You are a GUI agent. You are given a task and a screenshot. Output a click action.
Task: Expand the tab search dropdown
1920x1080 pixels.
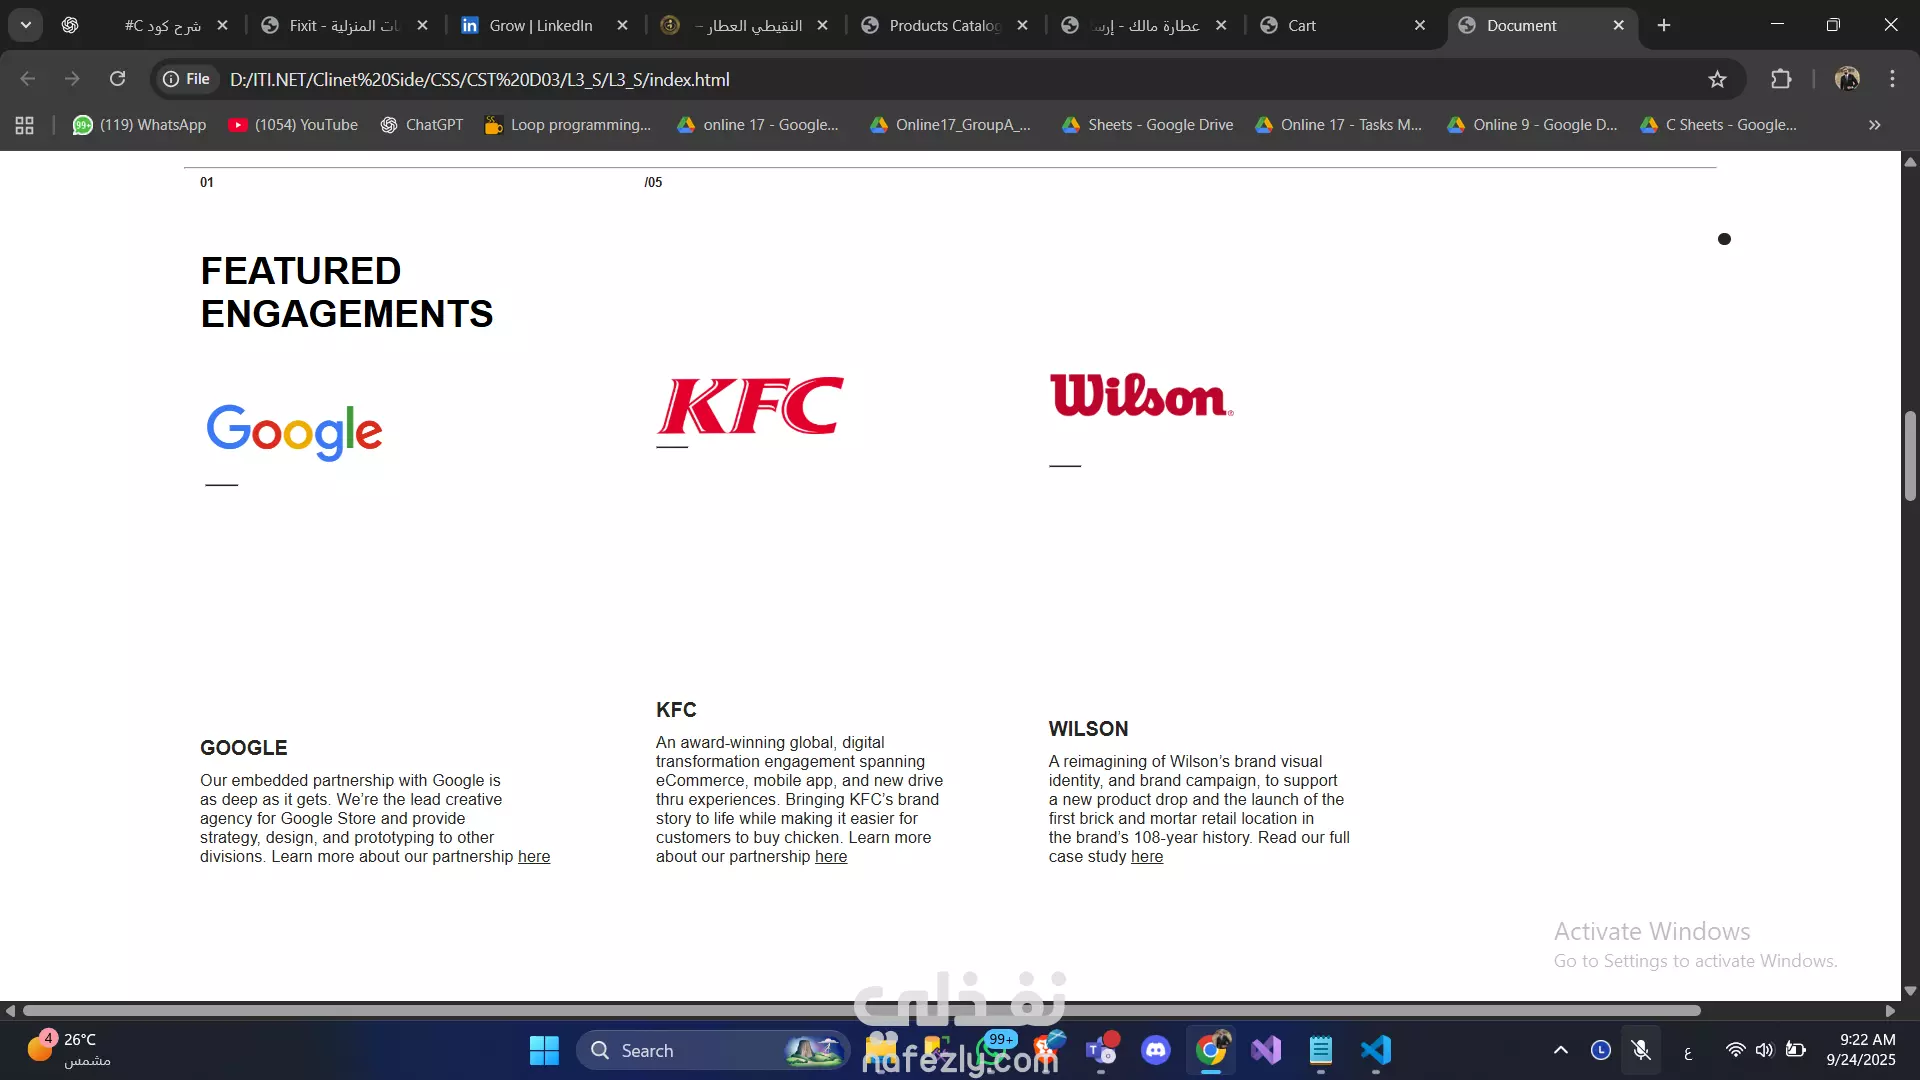26,25
